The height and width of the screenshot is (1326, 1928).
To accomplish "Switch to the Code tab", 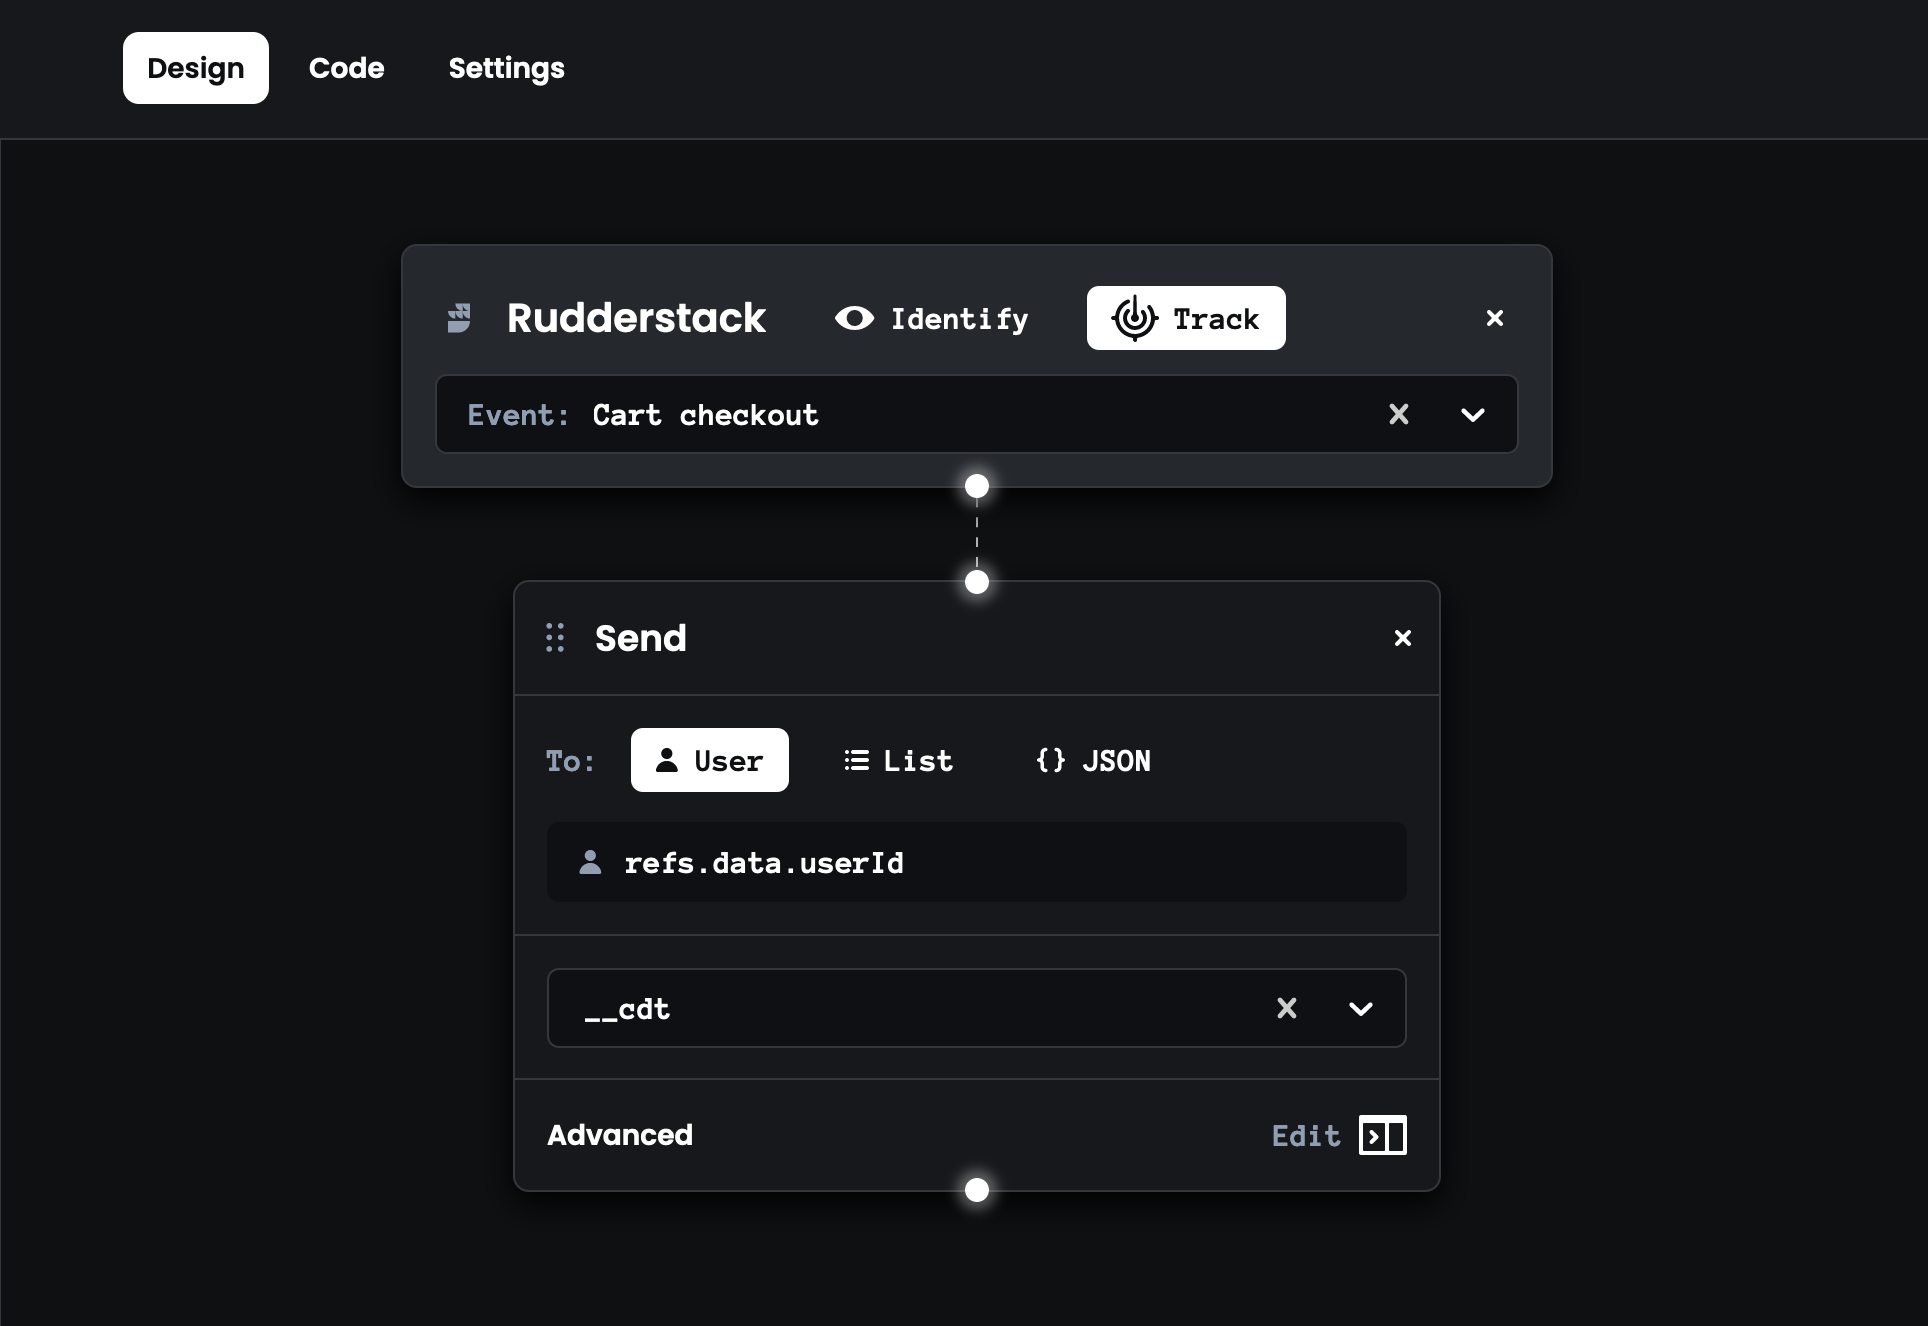I will (x=346, y=68).
